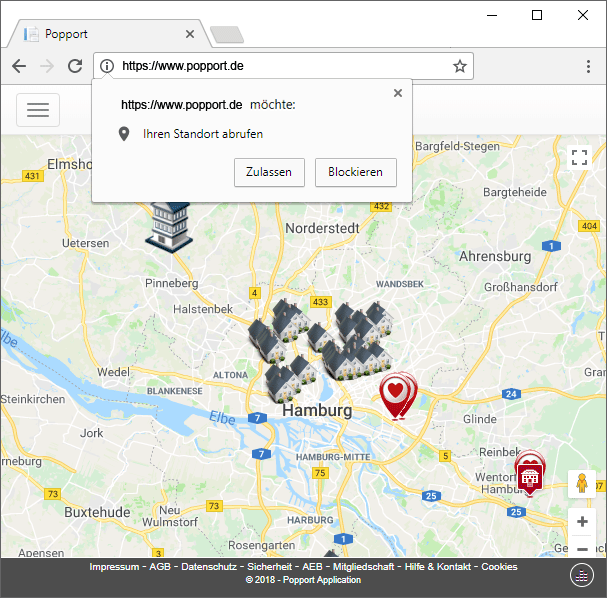The image size is (607, 598).
Task: Close the location permission popup
Action: pos(398,93)
